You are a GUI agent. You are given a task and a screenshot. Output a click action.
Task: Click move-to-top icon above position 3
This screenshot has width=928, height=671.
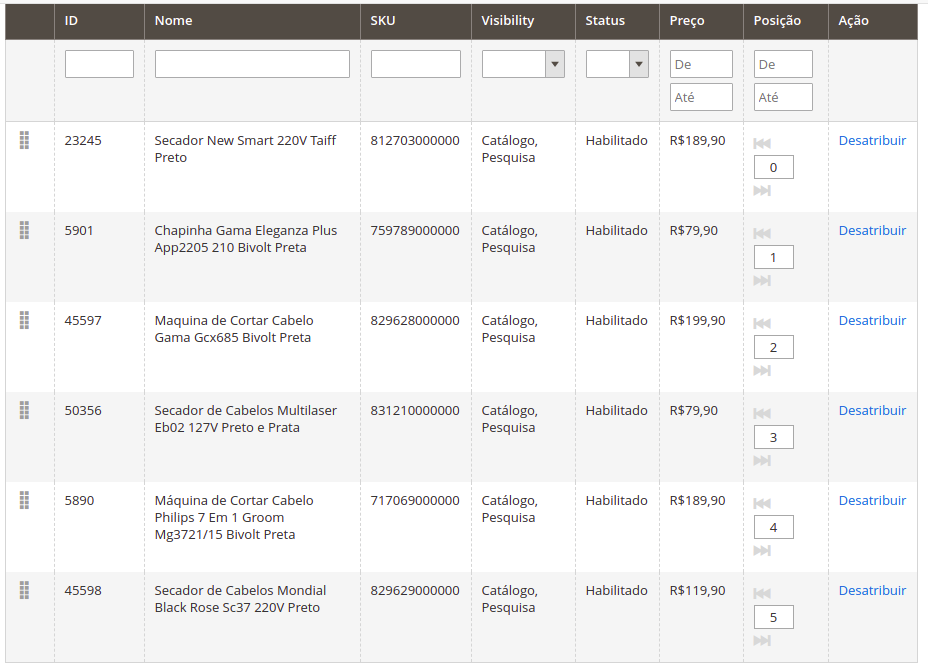point(762,414)
